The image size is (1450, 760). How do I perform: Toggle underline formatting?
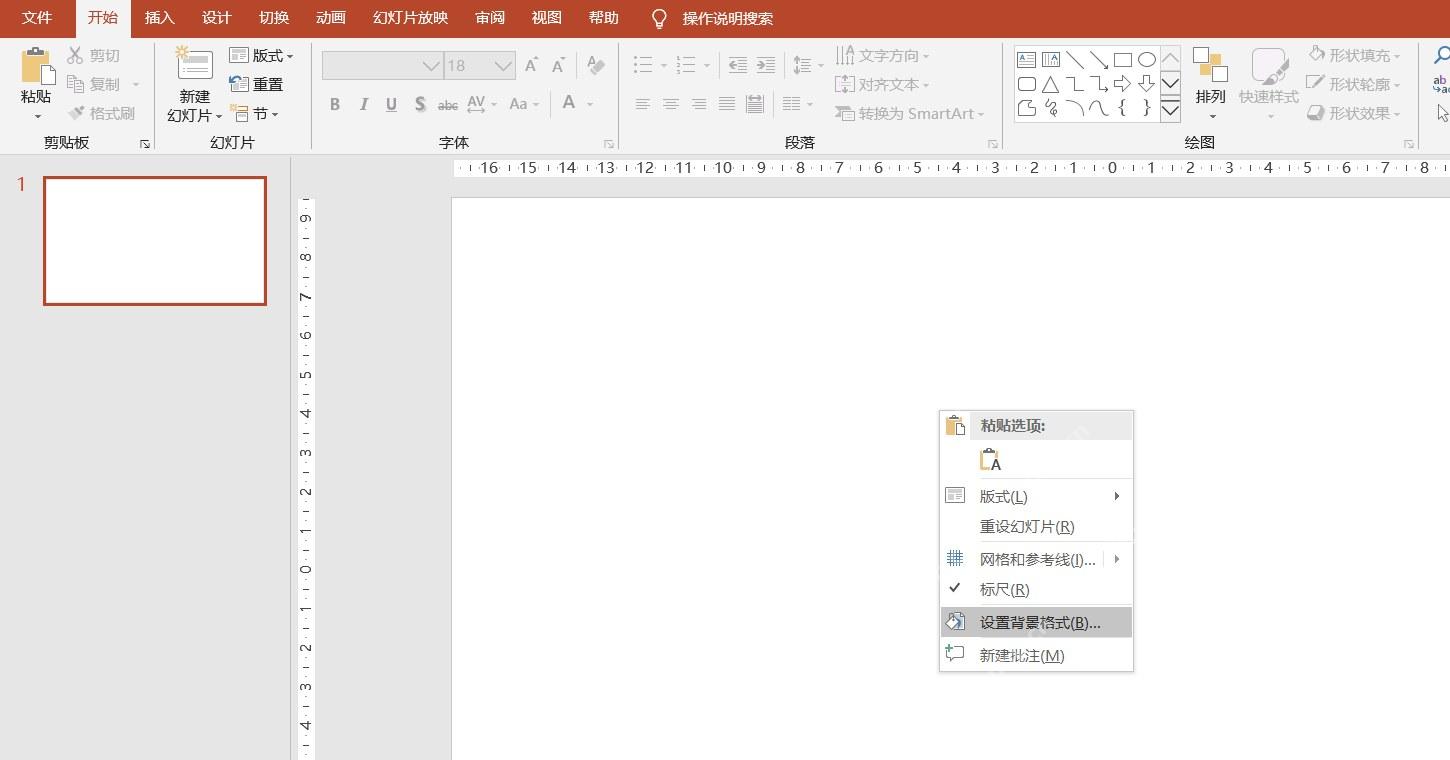(391, 104)
